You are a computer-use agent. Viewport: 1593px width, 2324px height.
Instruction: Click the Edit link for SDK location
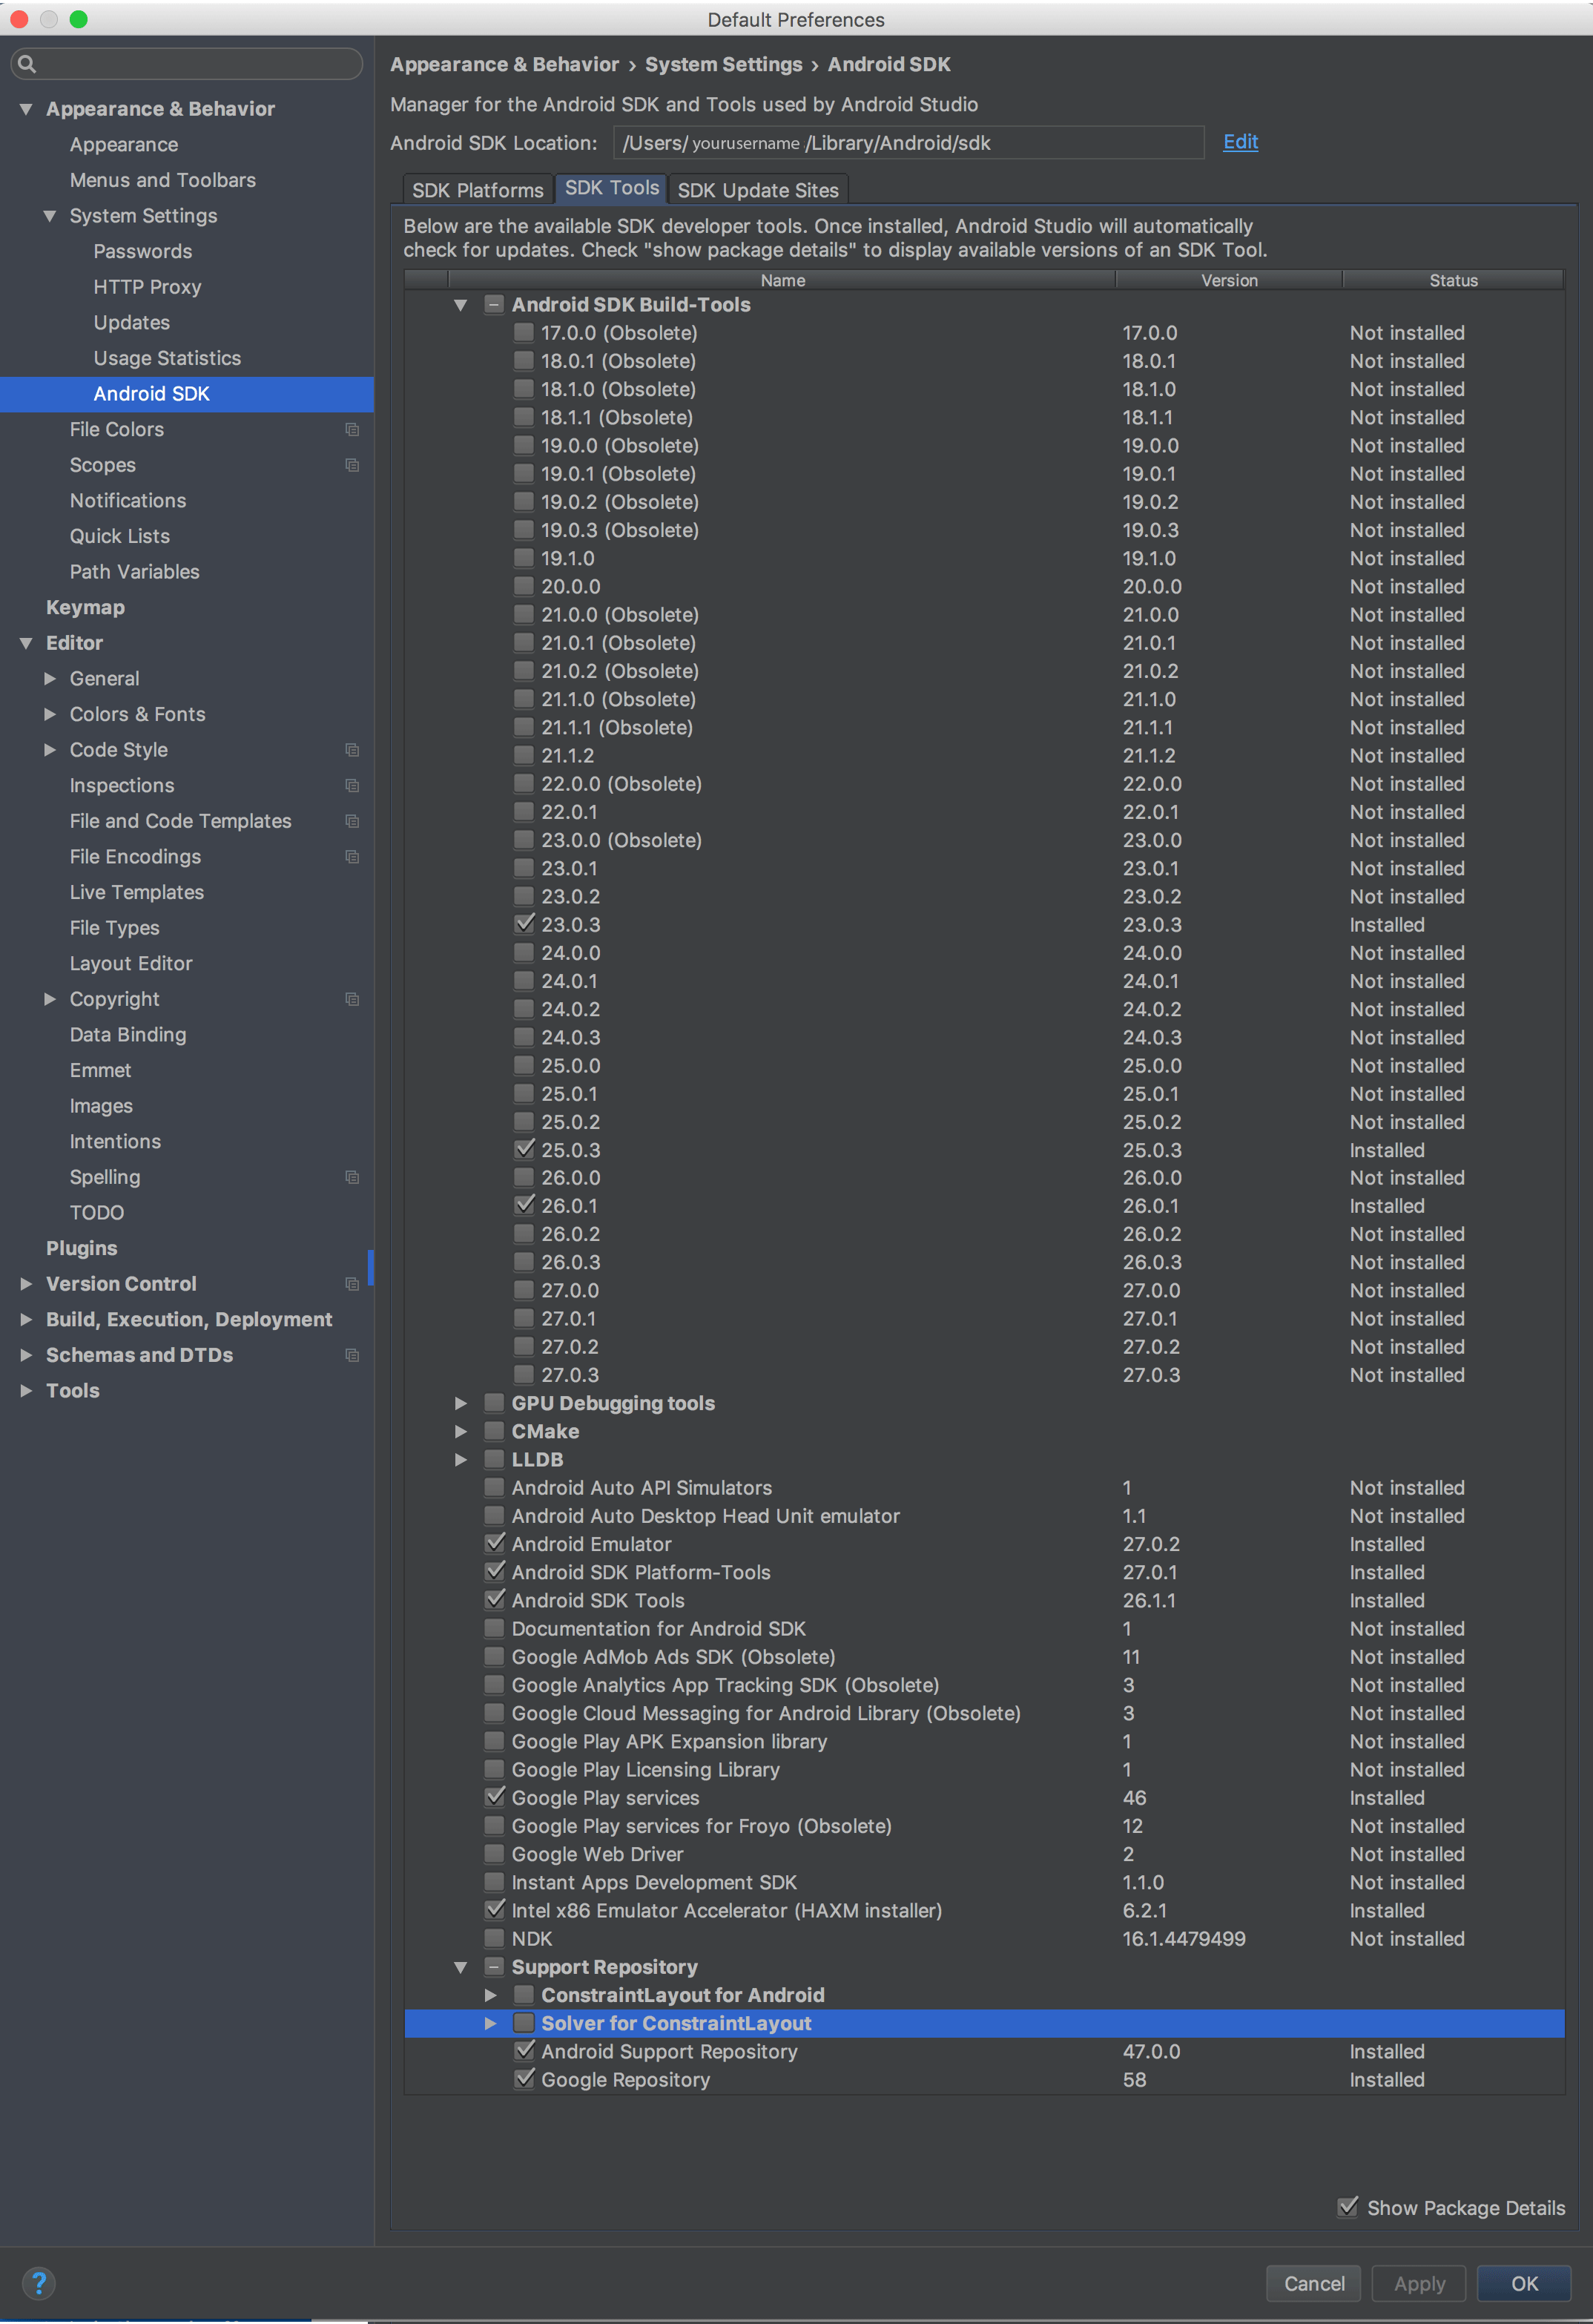tap(1240, 142)
